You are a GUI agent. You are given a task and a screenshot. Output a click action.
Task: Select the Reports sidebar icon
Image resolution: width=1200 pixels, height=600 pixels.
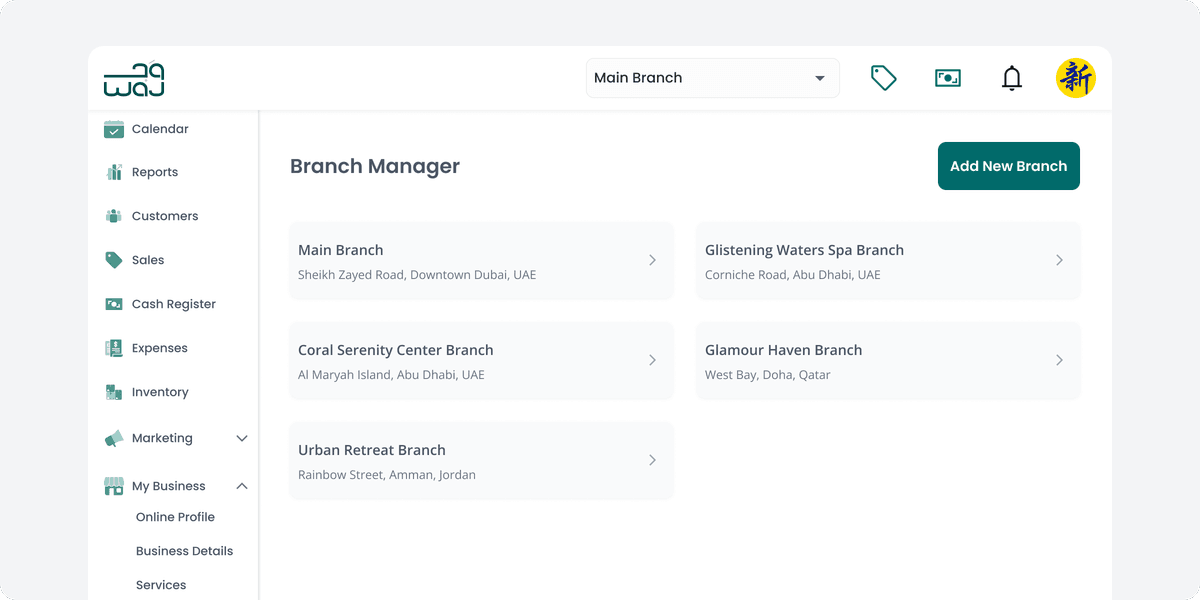114,172
